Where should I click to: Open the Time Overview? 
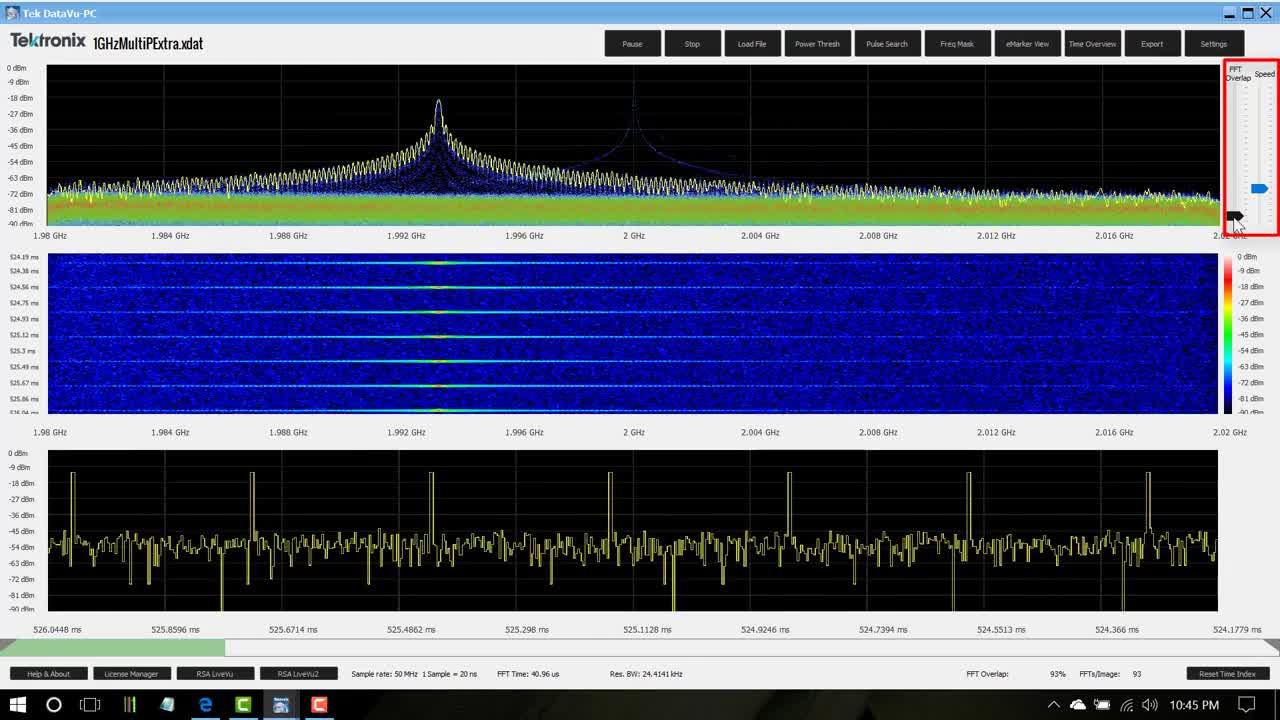[x=1092, y=43]
